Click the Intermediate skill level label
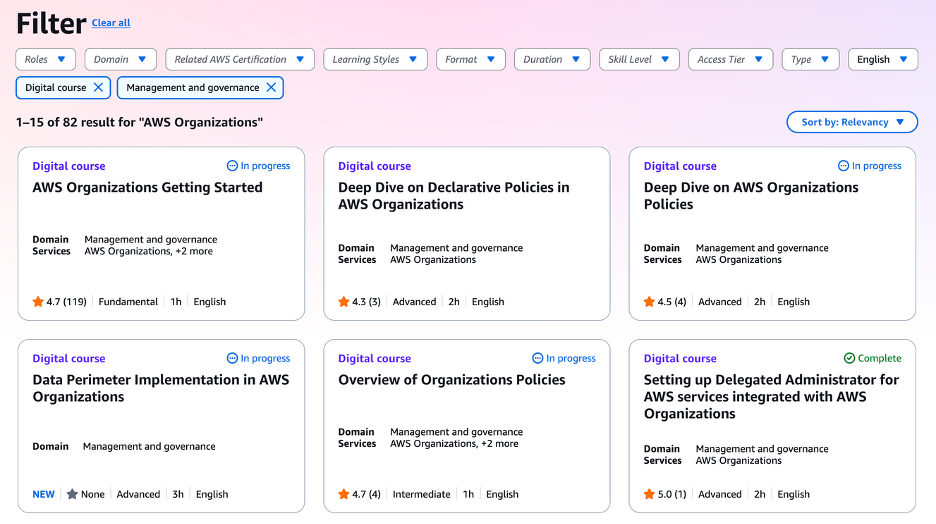This screenshot has width=936, height=524. [x=421, y=494]
